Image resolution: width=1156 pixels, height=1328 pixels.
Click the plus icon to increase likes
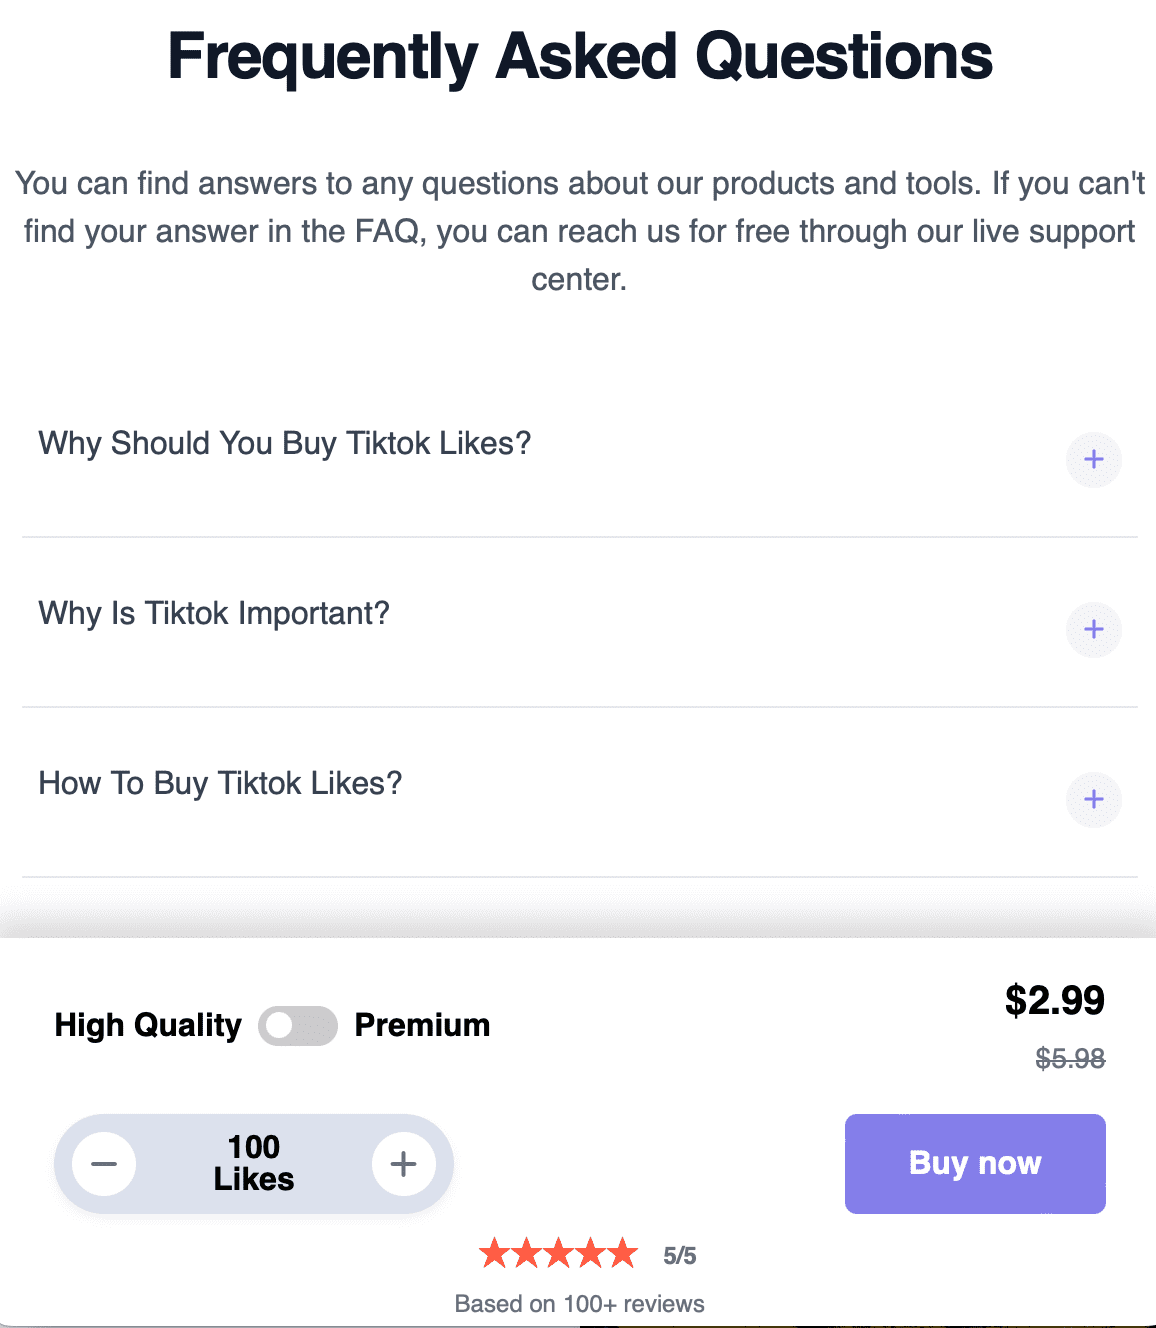click(404, 1163)
